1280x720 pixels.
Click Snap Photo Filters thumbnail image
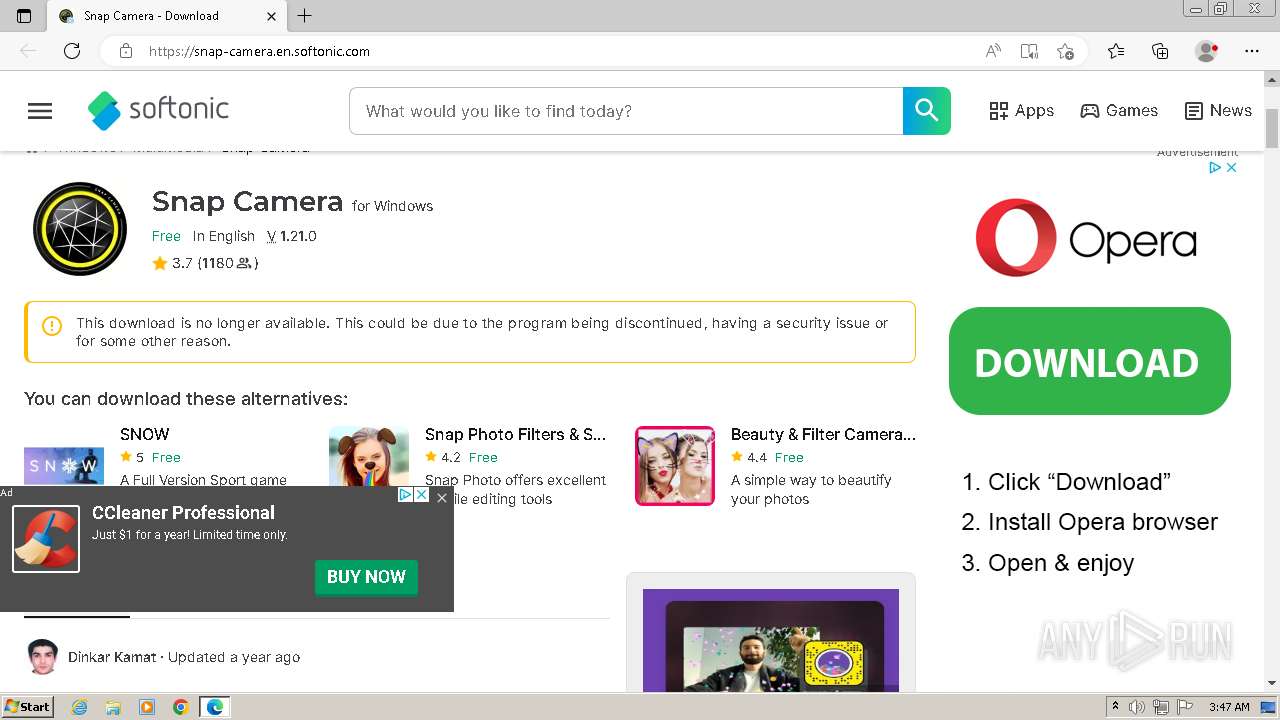pos(369,457)
